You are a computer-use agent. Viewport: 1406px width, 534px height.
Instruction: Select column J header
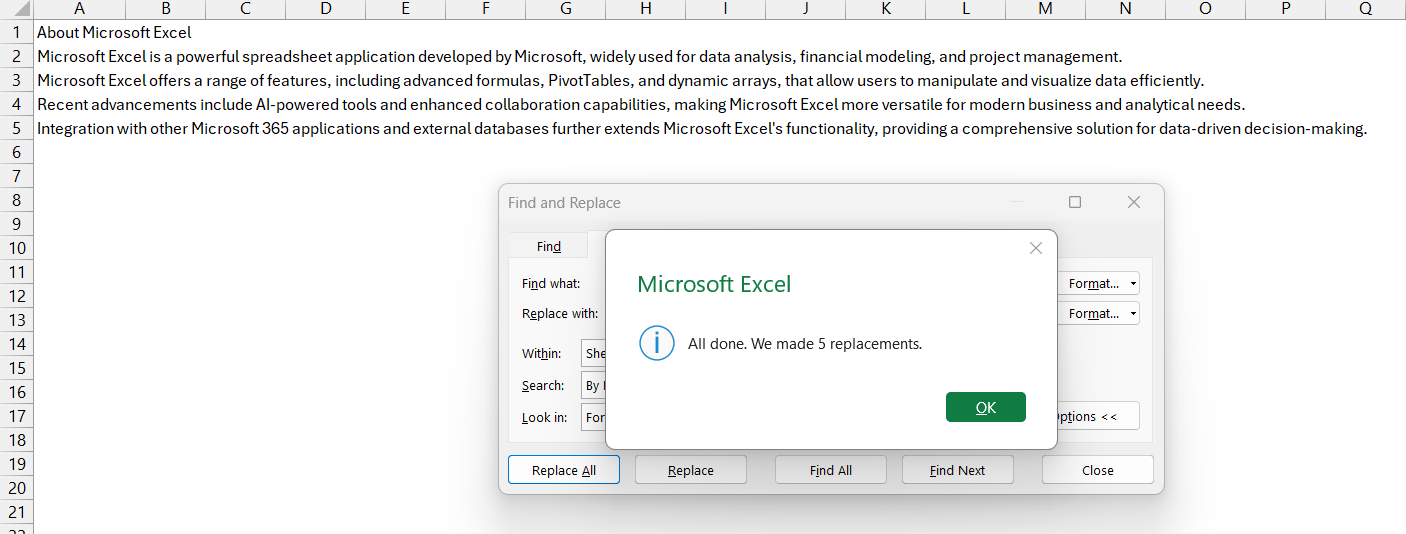[806, 9]
